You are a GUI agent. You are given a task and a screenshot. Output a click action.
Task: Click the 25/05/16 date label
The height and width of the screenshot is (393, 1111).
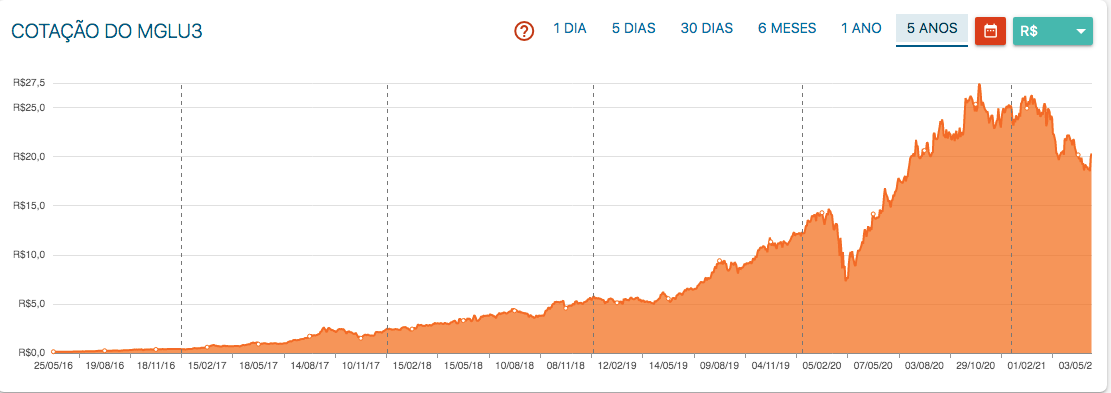click(x=54, y=367)
